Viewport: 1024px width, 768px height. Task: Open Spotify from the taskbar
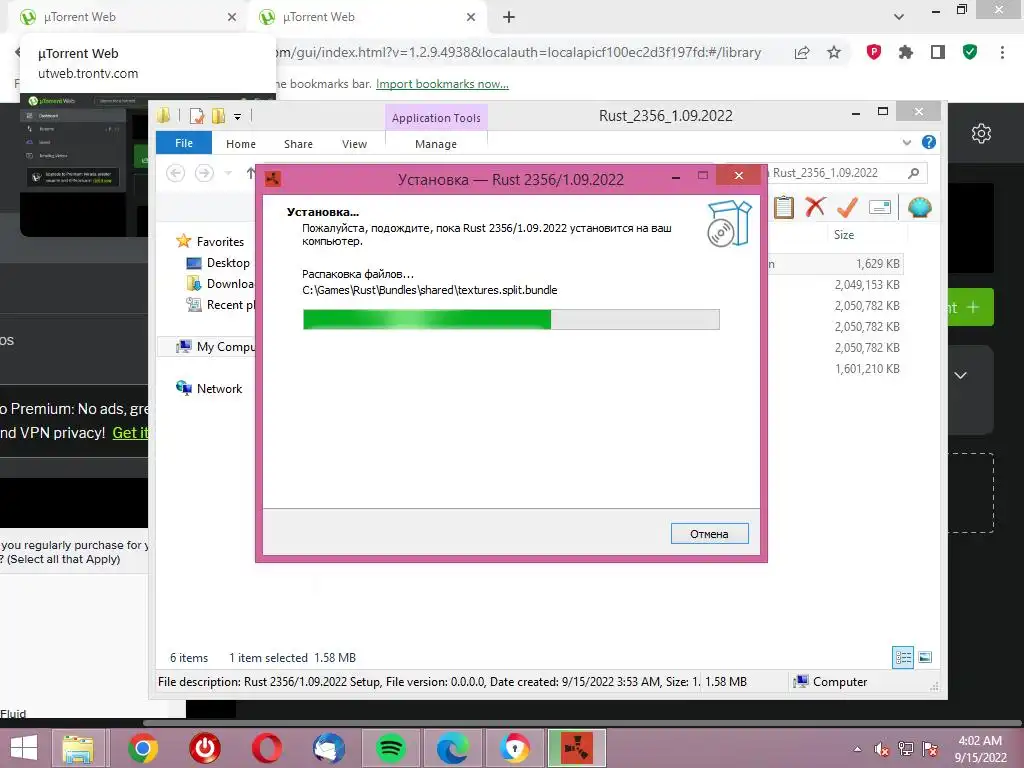(x=391, y=748)
